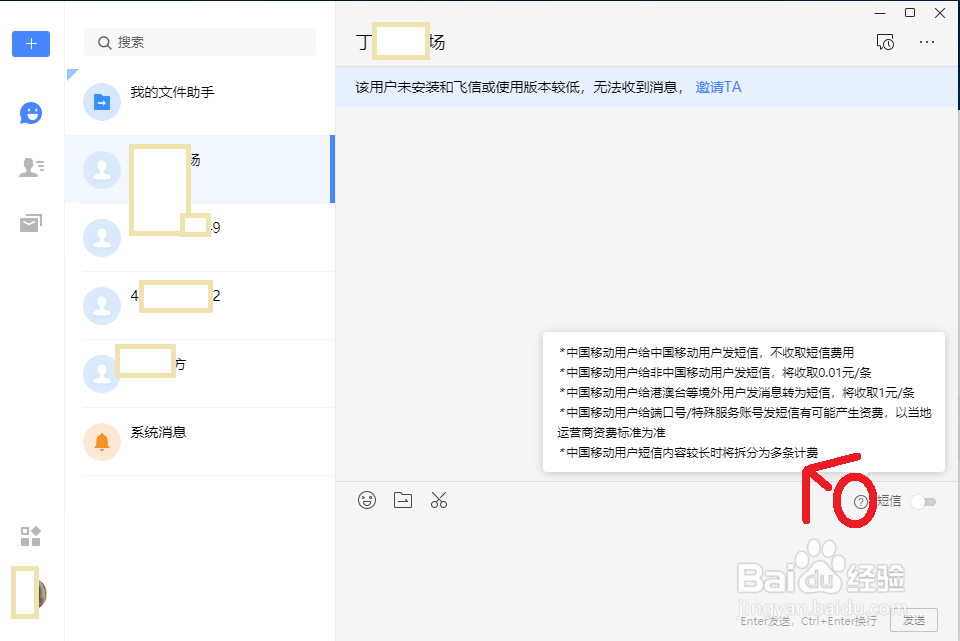View SMS pricing info via the question mark icon

(x=863, y=500)
